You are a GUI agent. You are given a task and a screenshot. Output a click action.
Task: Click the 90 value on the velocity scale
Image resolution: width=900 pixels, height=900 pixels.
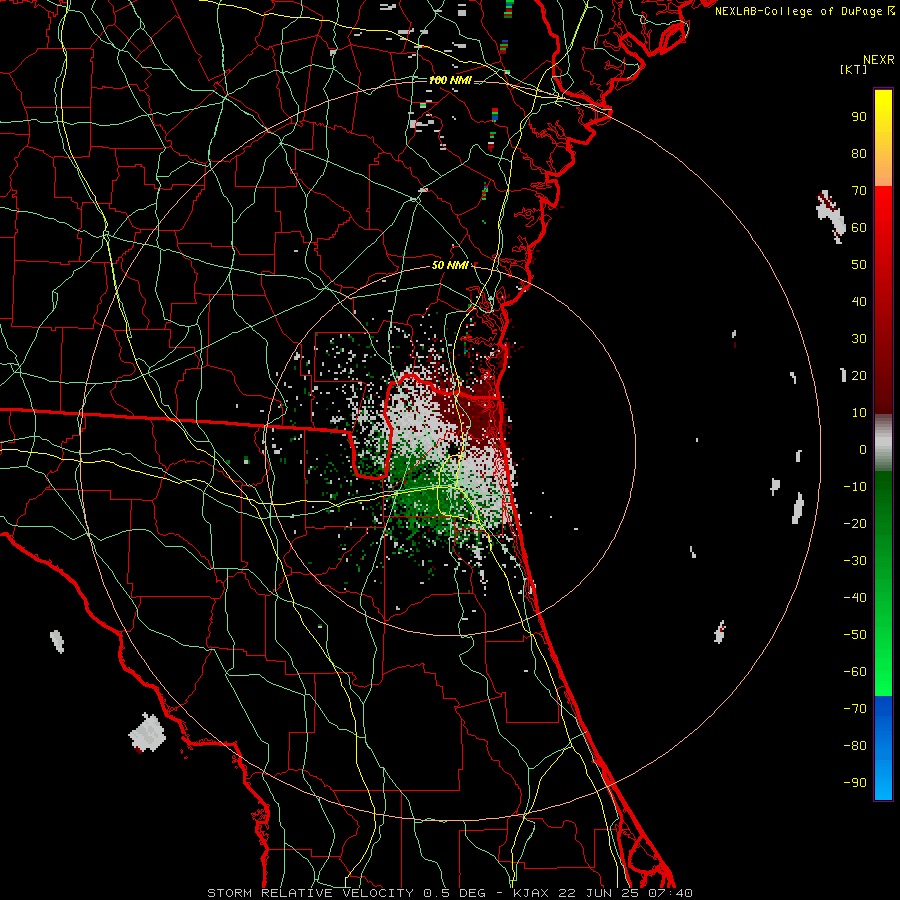pyautogui.click(x=859, y=117)
